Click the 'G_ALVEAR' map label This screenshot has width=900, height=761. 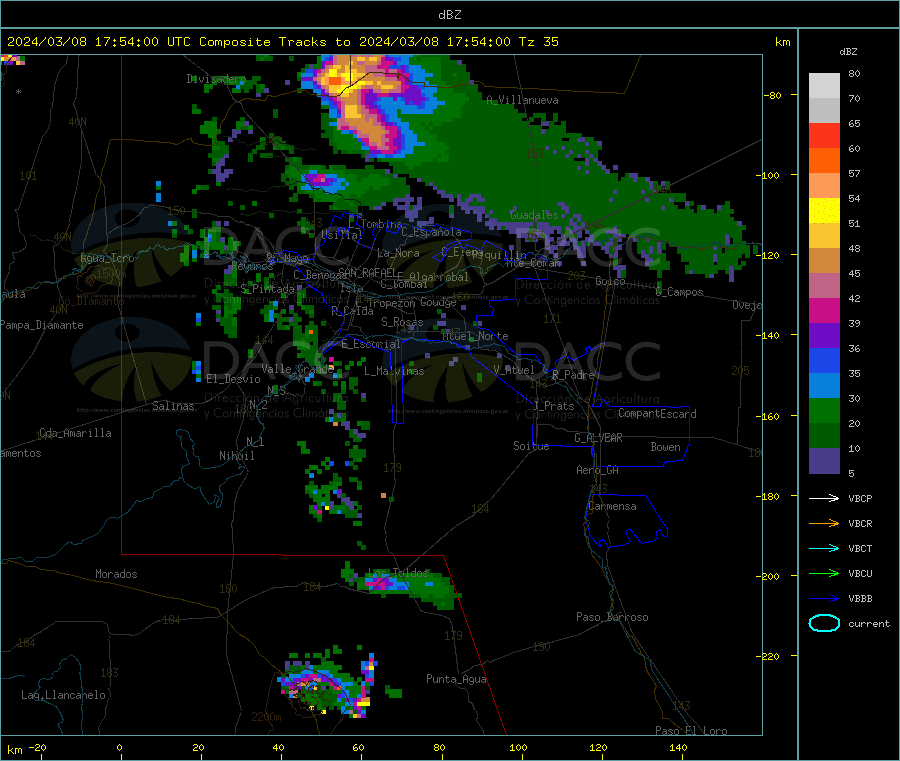click(x=598, y=438)
